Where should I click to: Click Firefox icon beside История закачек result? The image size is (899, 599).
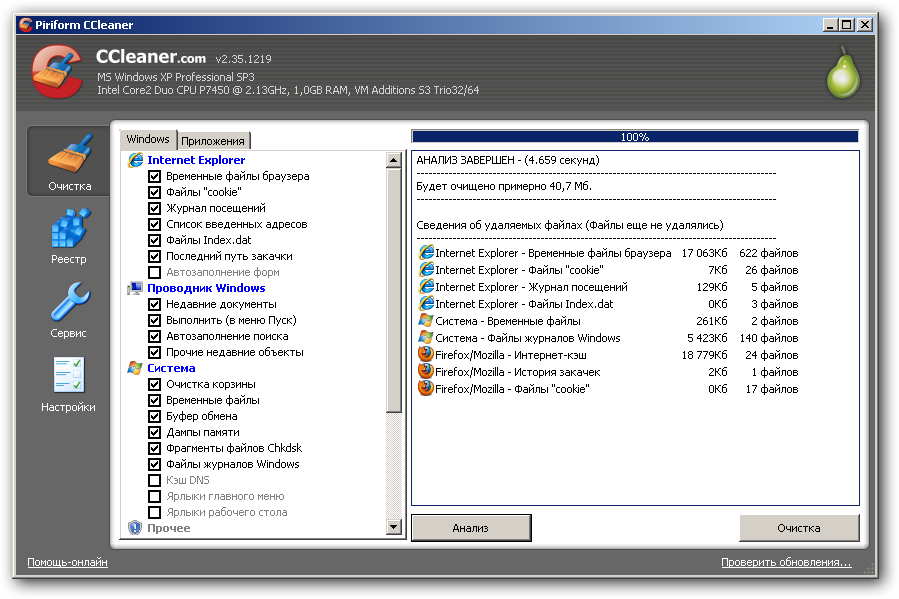[426, 371]
